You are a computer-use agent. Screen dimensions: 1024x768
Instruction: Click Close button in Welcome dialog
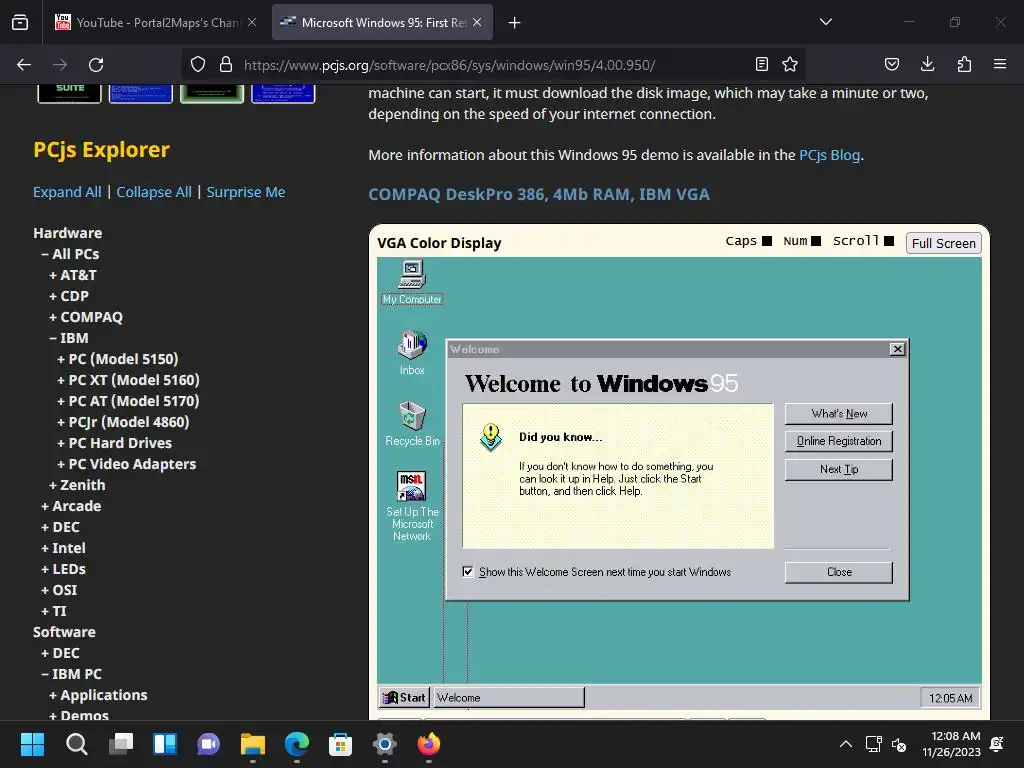pos(839,572)
